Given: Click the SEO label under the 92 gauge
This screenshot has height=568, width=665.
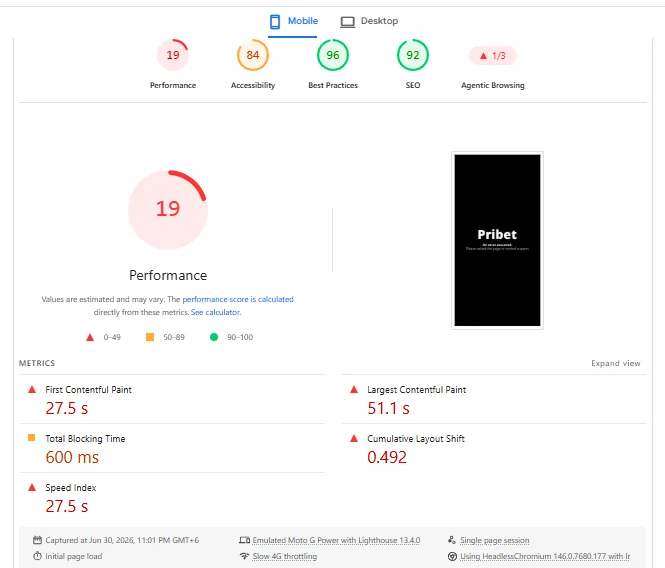Looking at the screenshot, I should coord(413,85).
